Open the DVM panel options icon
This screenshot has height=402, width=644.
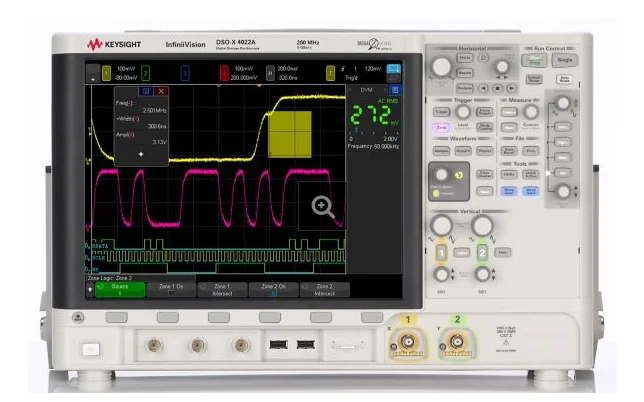(x=395, y=90)
